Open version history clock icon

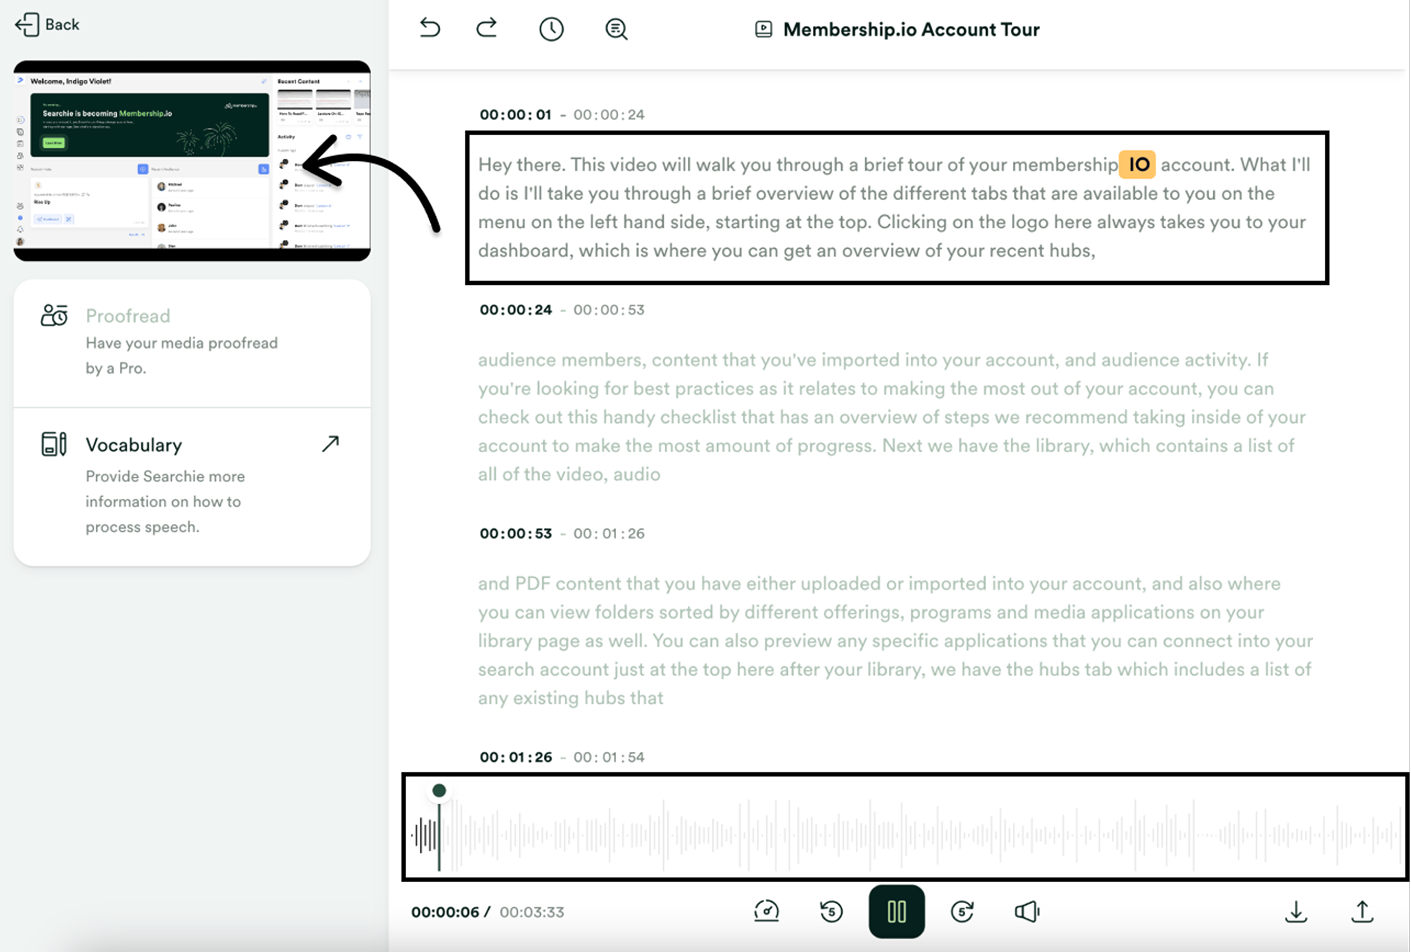(x=551, y=29)
